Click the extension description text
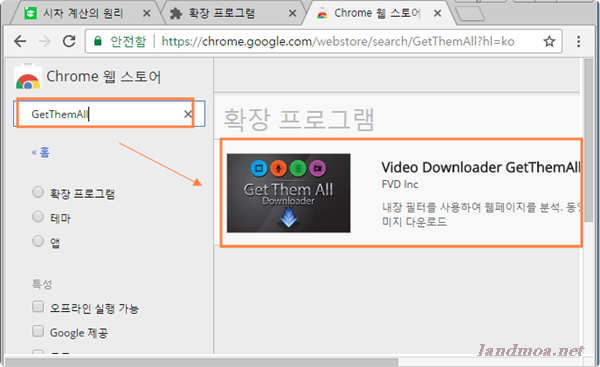This screenshot has height=367, width=600. [481, 215]
